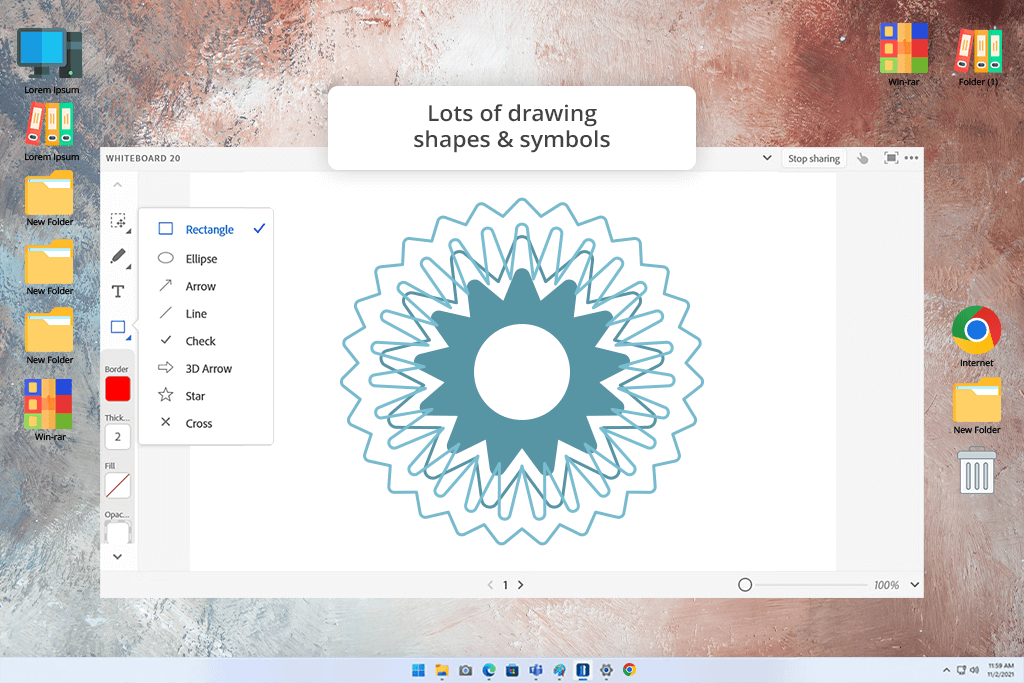Open Paint app from taskbar

(x=560, y=670)
